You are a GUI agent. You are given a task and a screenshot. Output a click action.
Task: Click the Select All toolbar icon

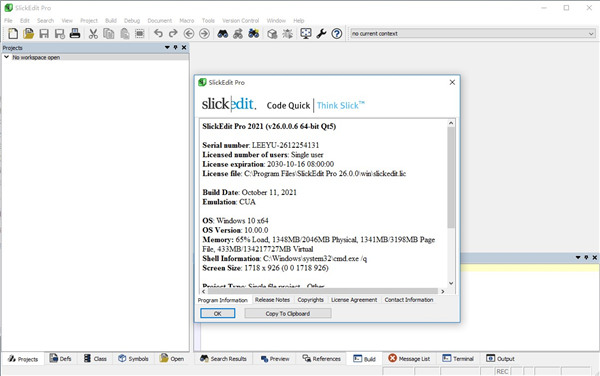140,34
